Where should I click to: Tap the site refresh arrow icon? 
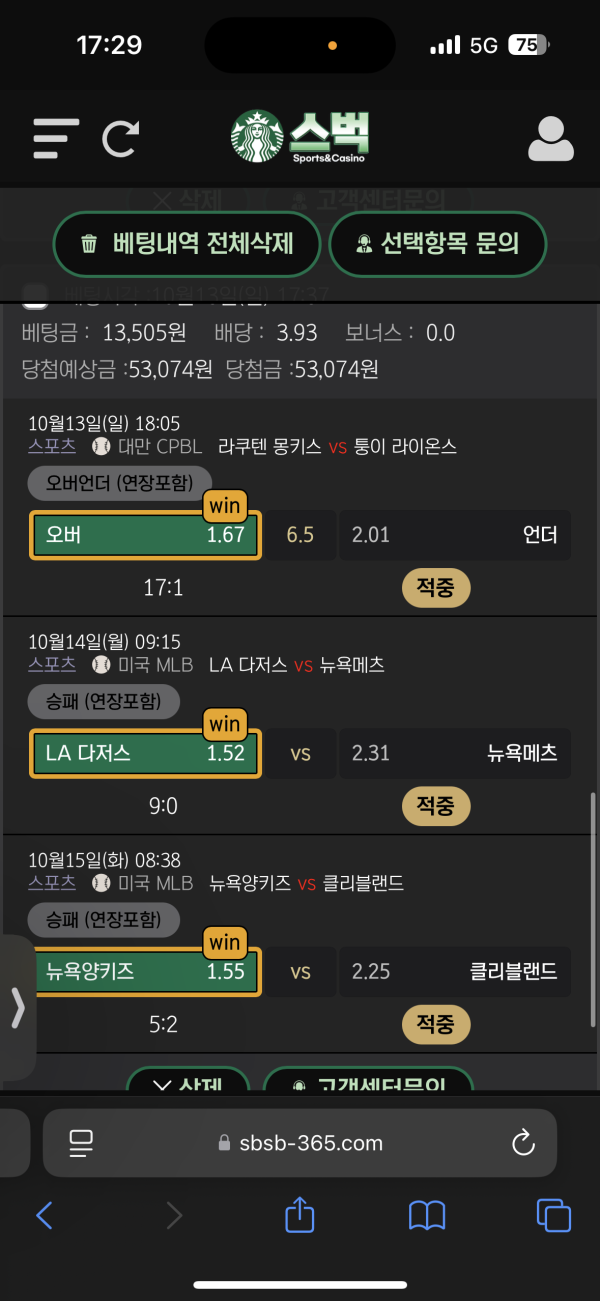120,138
